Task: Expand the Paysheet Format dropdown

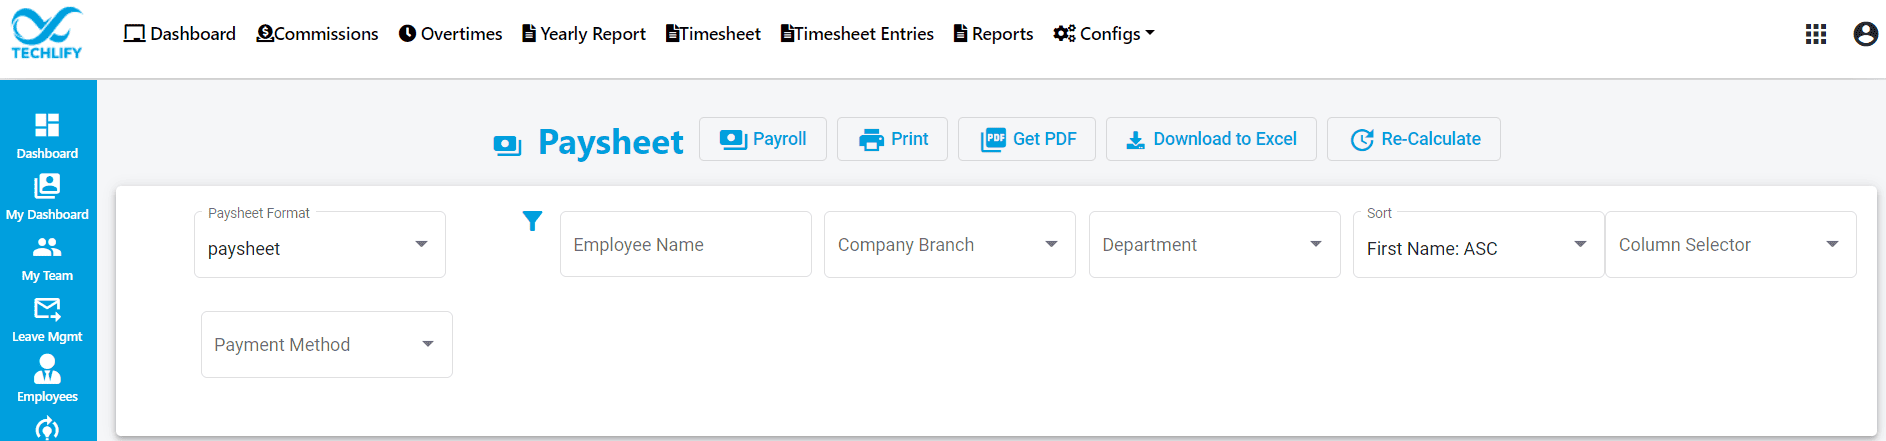Action: [320, 244]
